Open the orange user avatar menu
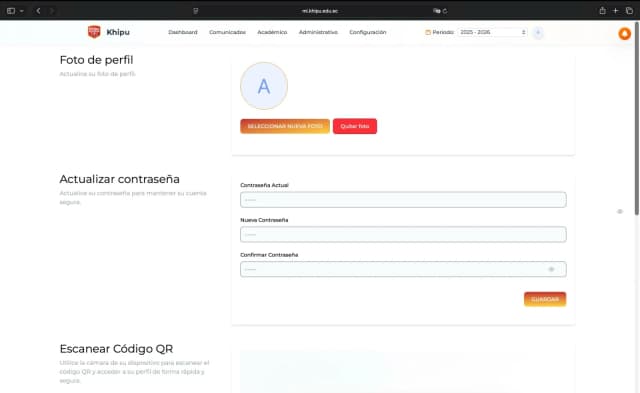640x393 pixels. [624, 33]
